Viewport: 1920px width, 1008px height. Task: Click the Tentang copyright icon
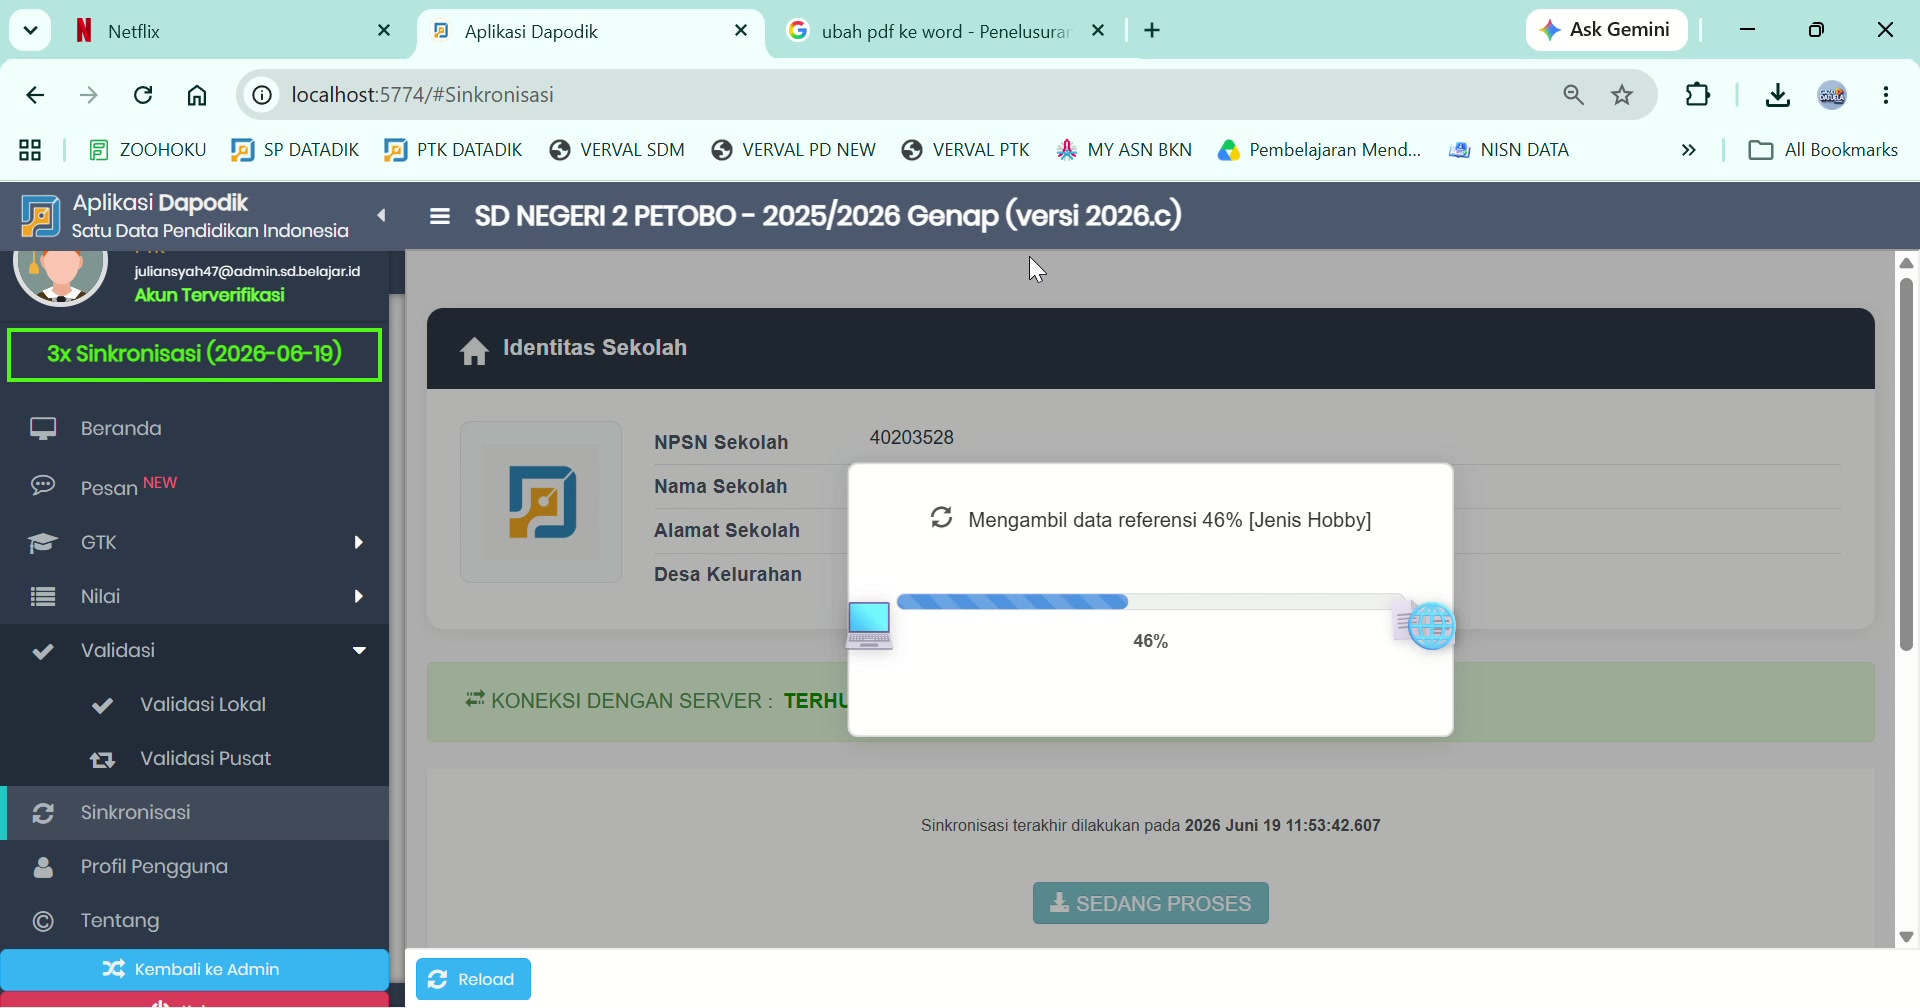tap(43, 921)
